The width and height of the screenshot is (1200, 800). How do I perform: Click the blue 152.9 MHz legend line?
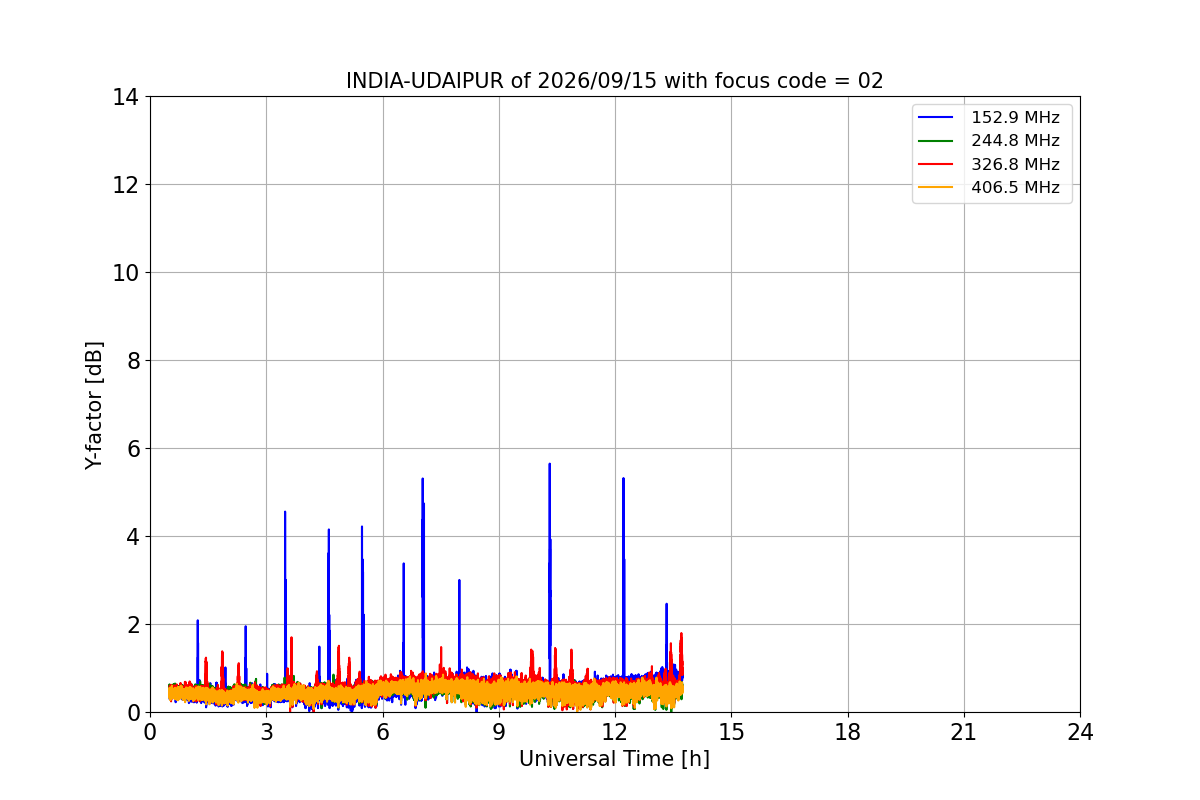coord(938,118)
